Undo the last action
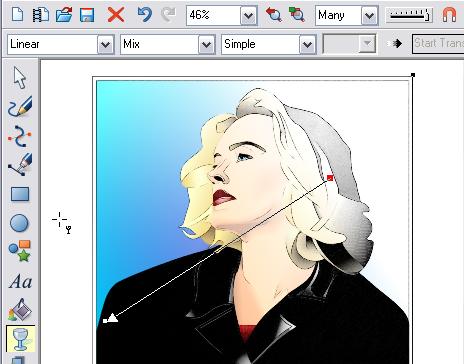464x364 pixels. tap(145, 15)
